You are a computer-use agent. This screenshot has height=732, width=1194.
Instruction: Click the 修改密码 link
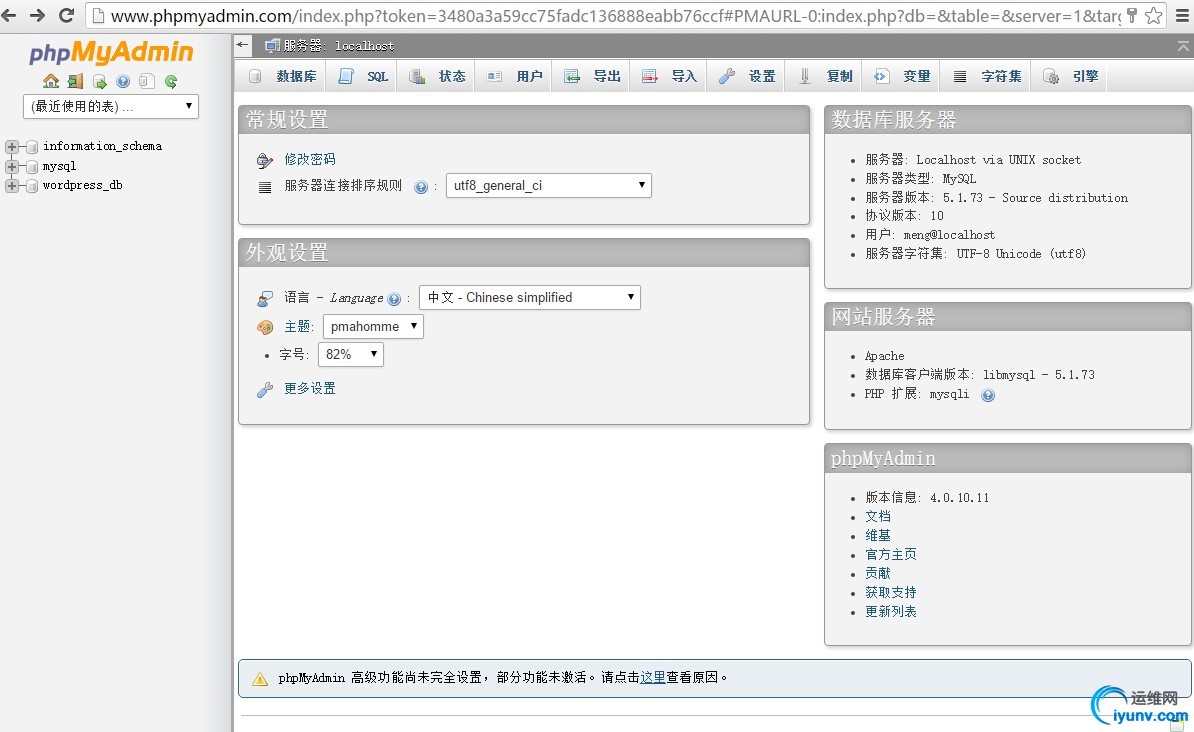310,159
